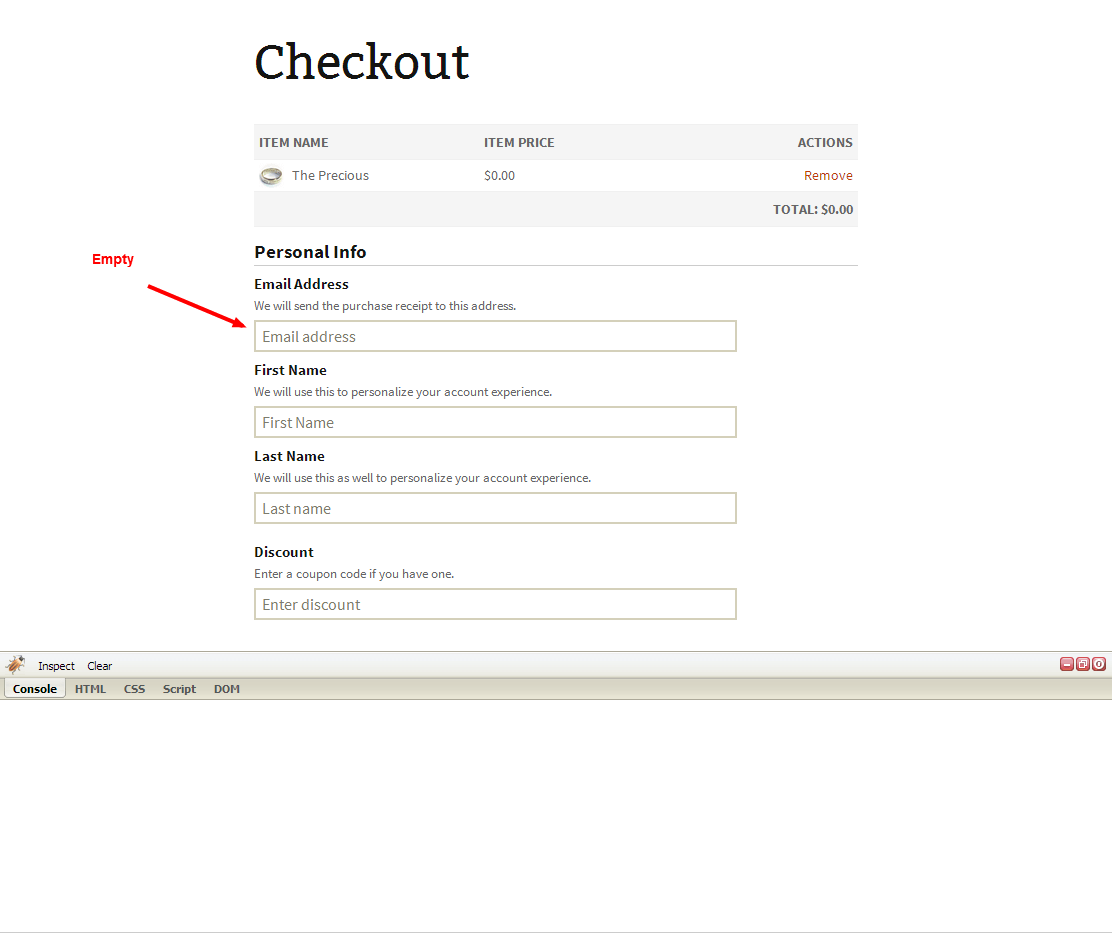Click Inspect in Firebug toolbar
Screen dimensions: 1112x934
pyautogui.click(x=56, y=666)
